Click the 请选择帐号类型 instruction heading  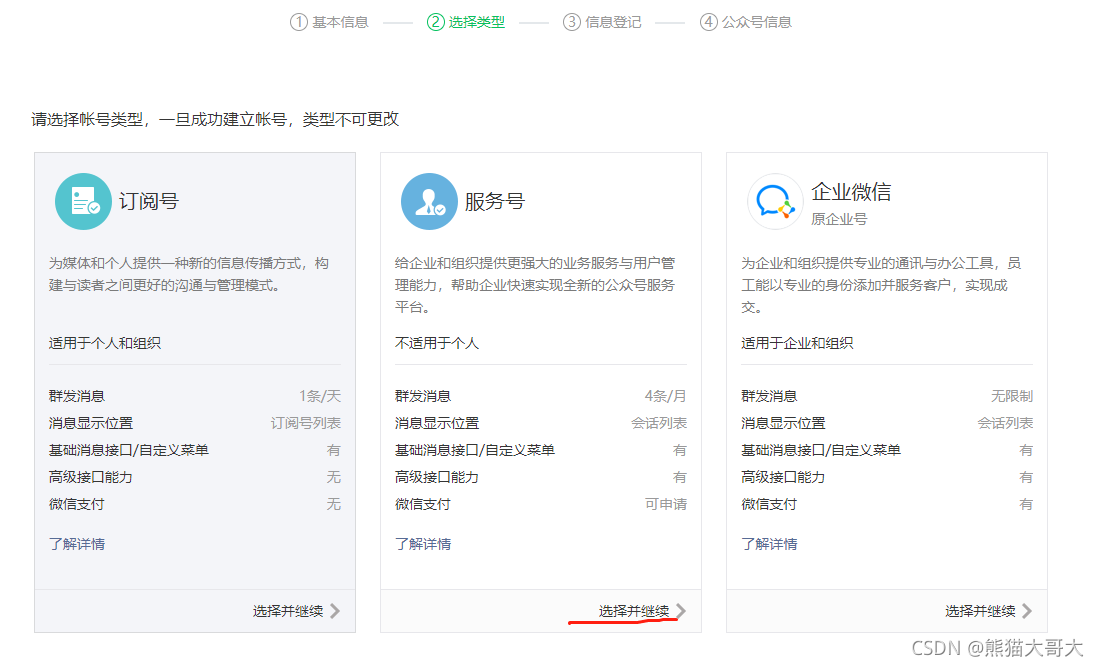click(215, 119)
